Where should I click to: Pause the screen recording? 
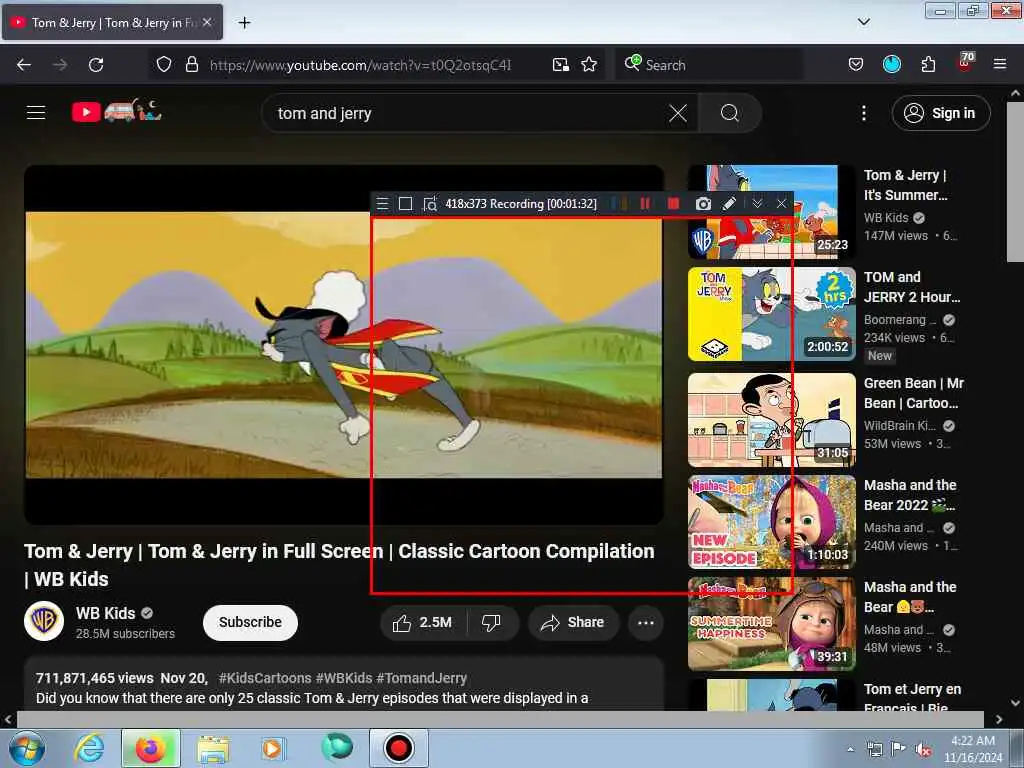(x=645, y=204)
